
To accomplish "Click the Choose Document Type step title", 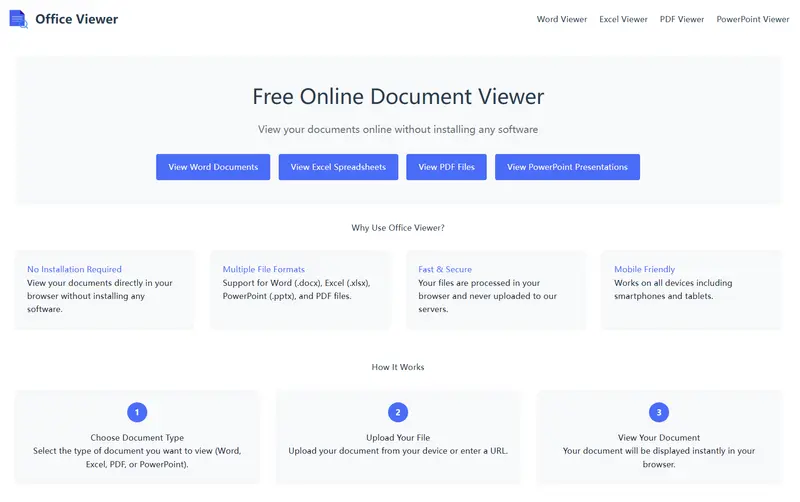I will pos(137,438).
